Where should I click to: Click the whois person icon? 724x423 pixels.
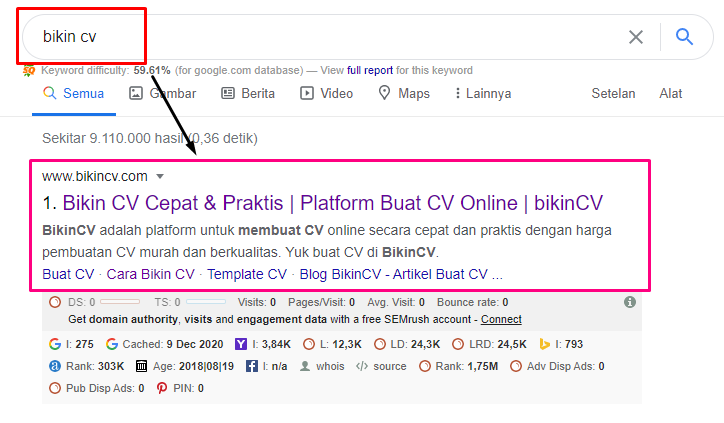pyautogui.click(x=305, y=367)
